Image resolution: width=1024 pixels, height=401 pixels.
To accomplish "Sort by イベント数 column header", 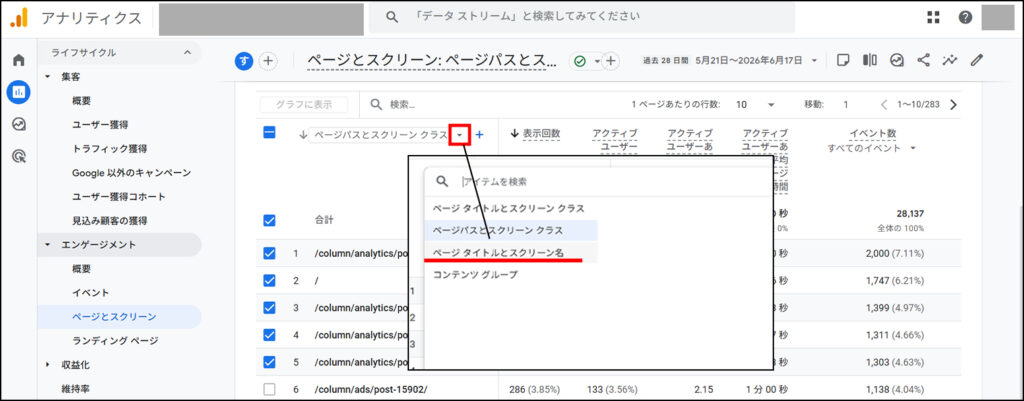I will click(x=872, y=133).
